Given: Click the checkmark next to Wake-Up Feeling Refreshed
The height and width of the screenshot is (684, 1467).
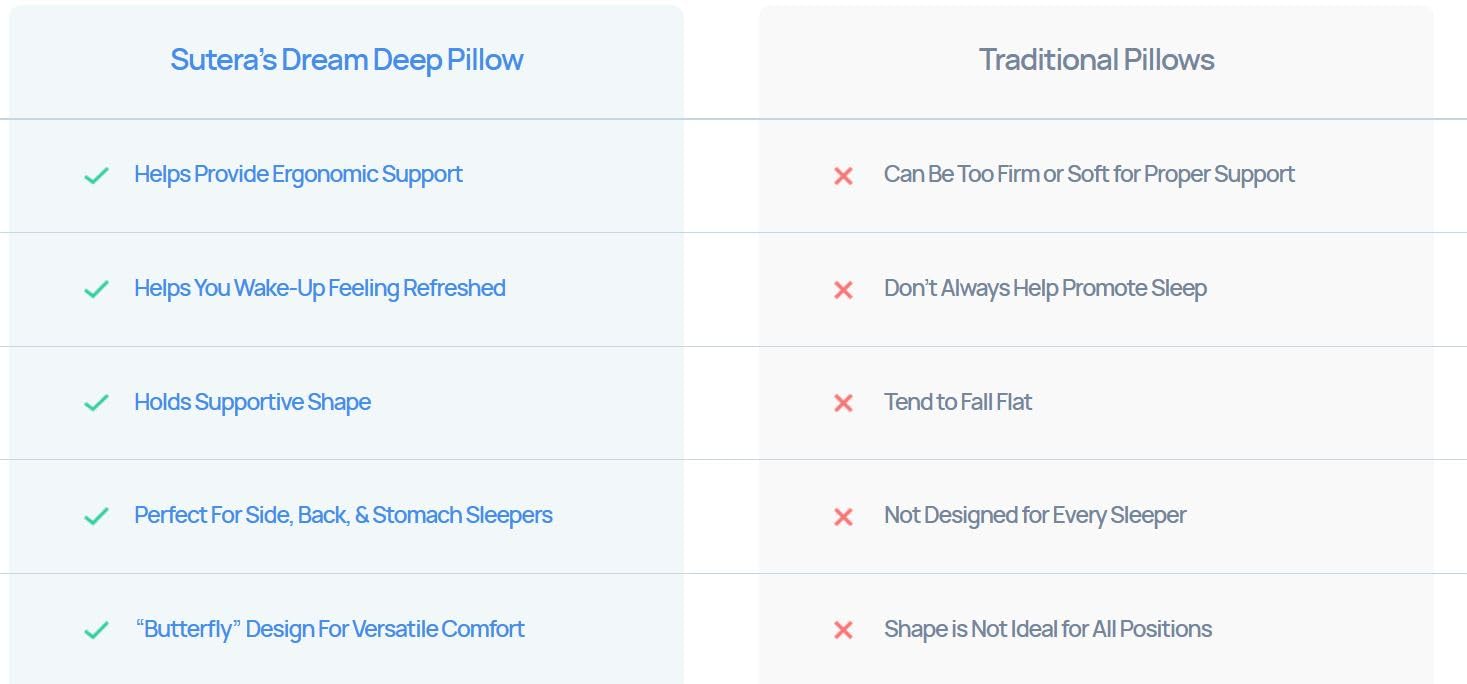Looking at the screenshot, I should [x=96, y=290].
